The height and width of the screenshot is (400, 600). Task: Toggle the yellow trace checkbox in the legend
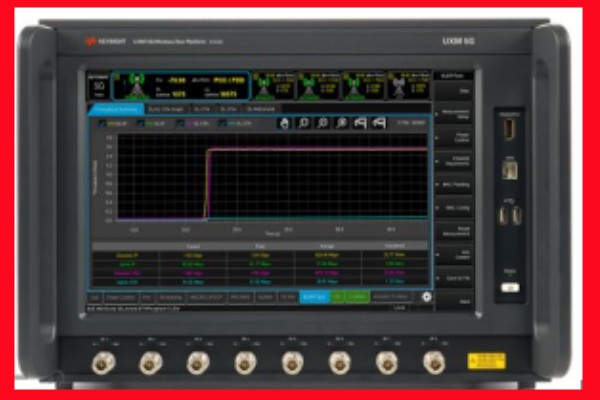click(x=100, y=123)
